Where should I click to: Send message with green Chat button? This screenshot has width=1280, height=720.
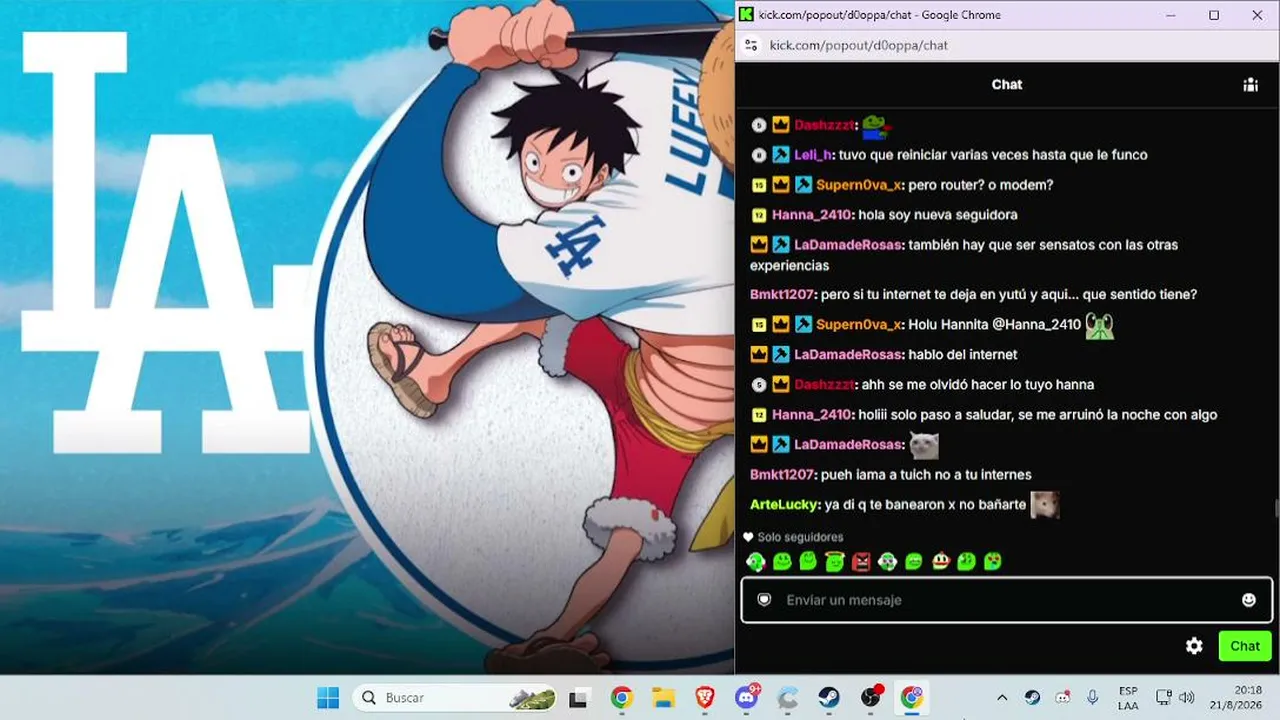point(1245,646)
